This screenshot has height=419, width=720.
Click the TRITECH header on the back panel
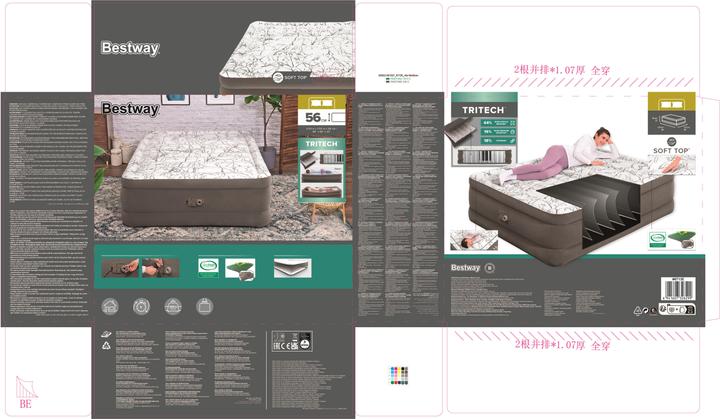click(483, 110)
